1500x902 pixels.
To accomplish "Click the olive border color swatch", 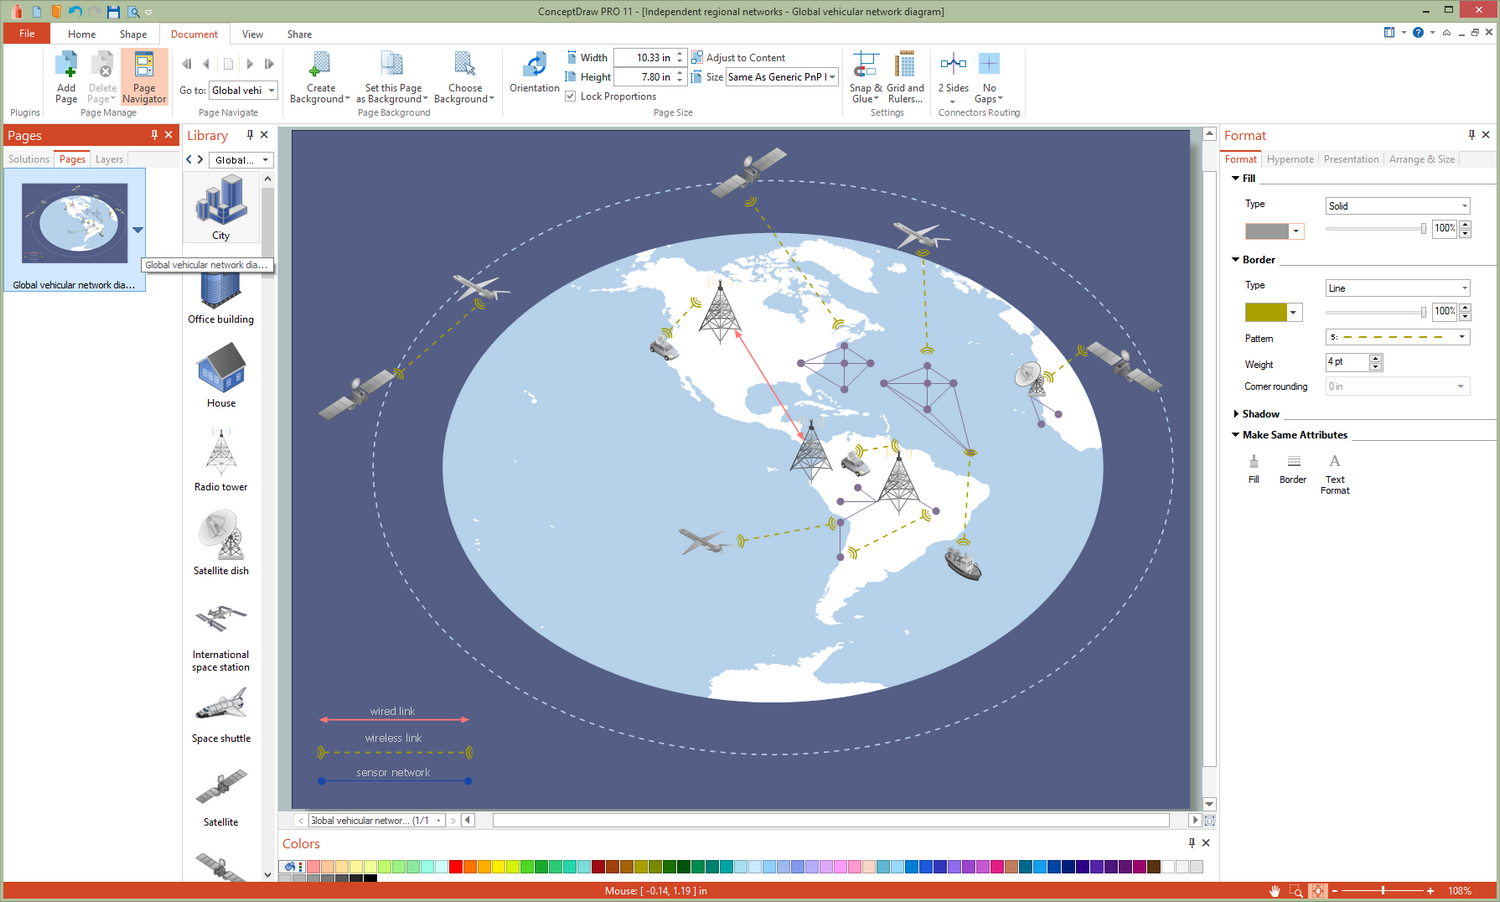I will [x=1265, y=312].
